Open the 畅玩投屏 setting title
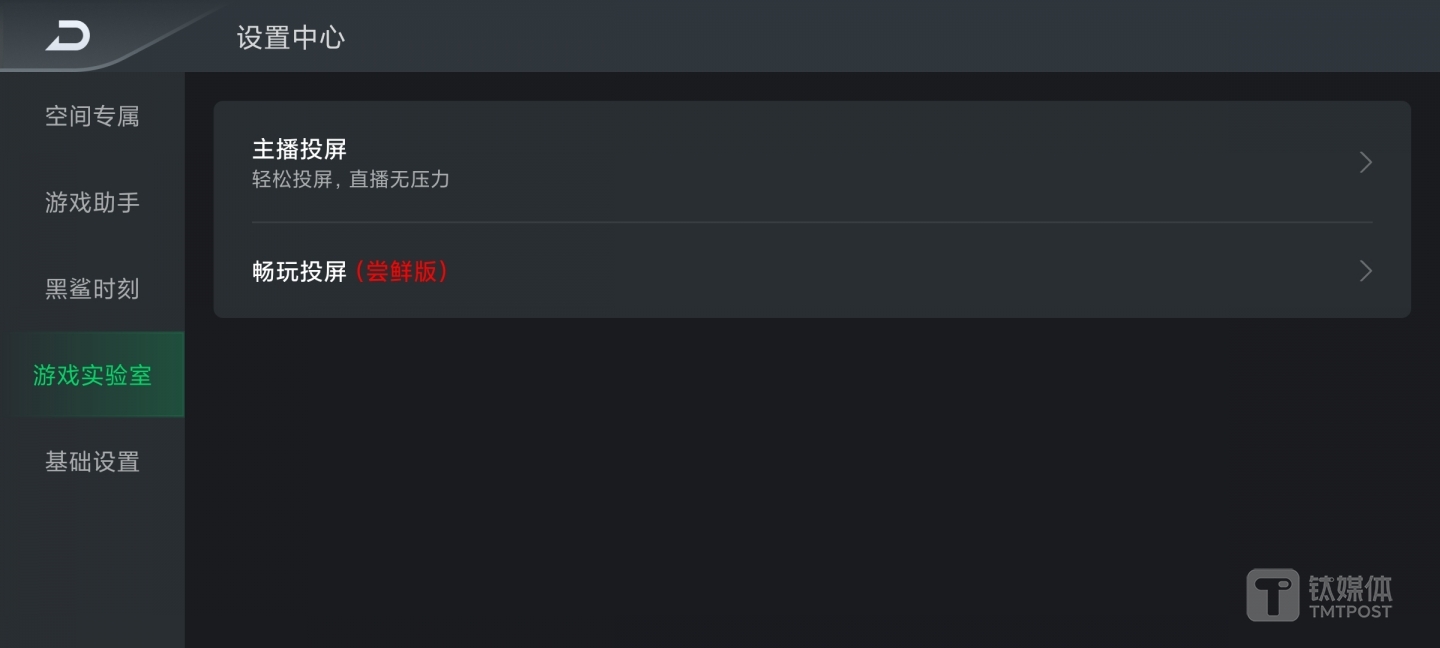The height and width of the screenshot is (648, 1440). coord(299,271)
